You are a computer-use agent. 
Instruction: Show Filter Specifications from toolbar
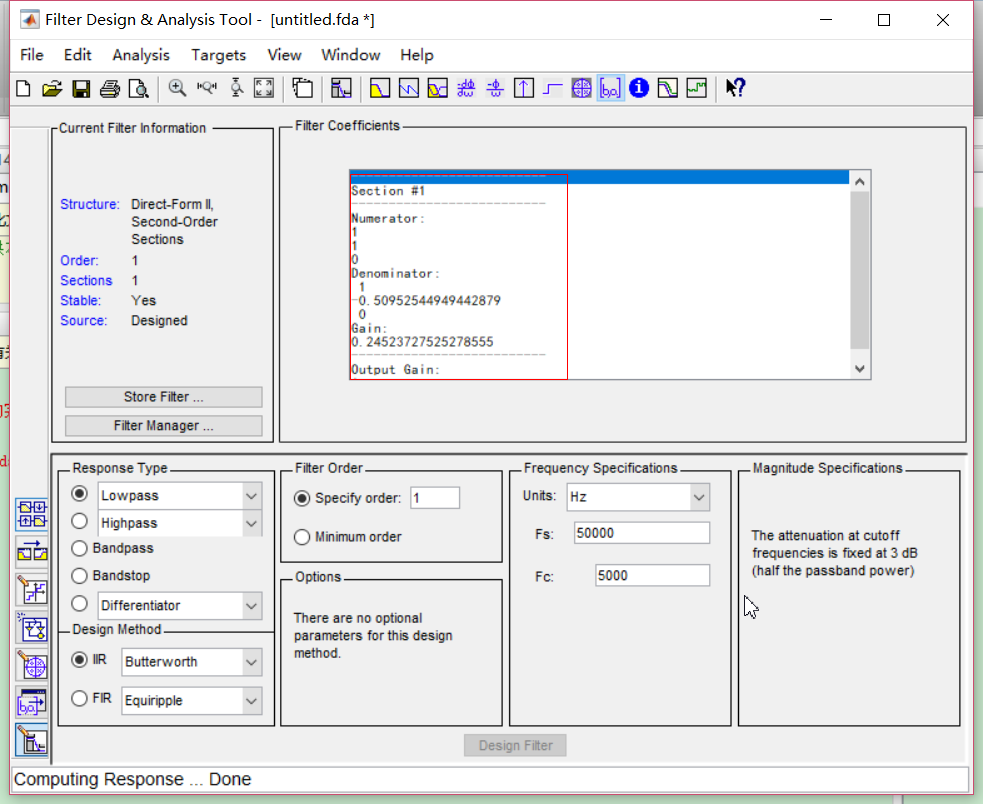pyautogui.click(x=341, y=88)
